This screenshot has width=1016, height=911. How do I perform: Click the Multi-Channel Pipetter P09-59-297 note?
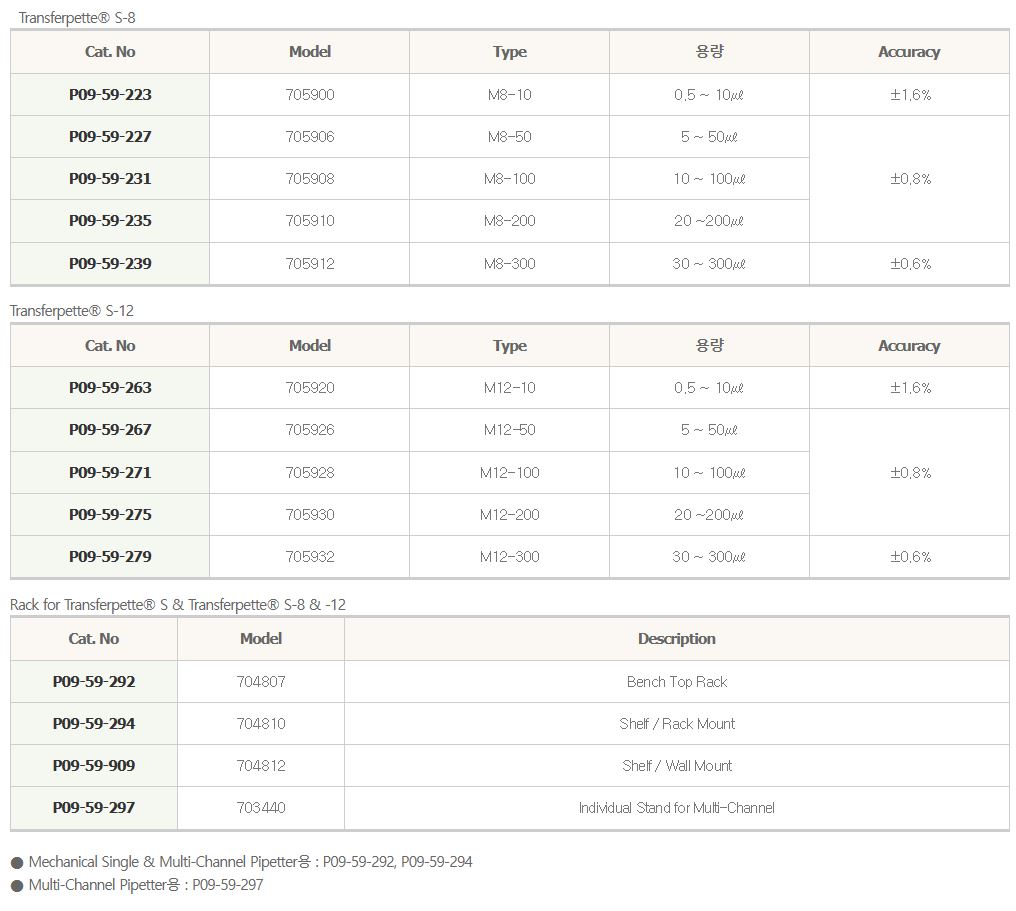point(146,885)
